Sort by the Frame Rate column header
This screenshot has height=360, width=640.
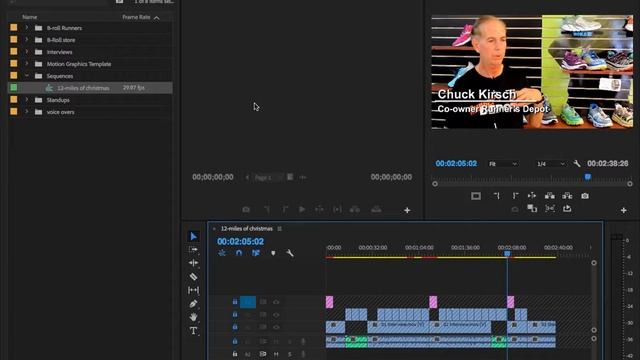point(136,17)
